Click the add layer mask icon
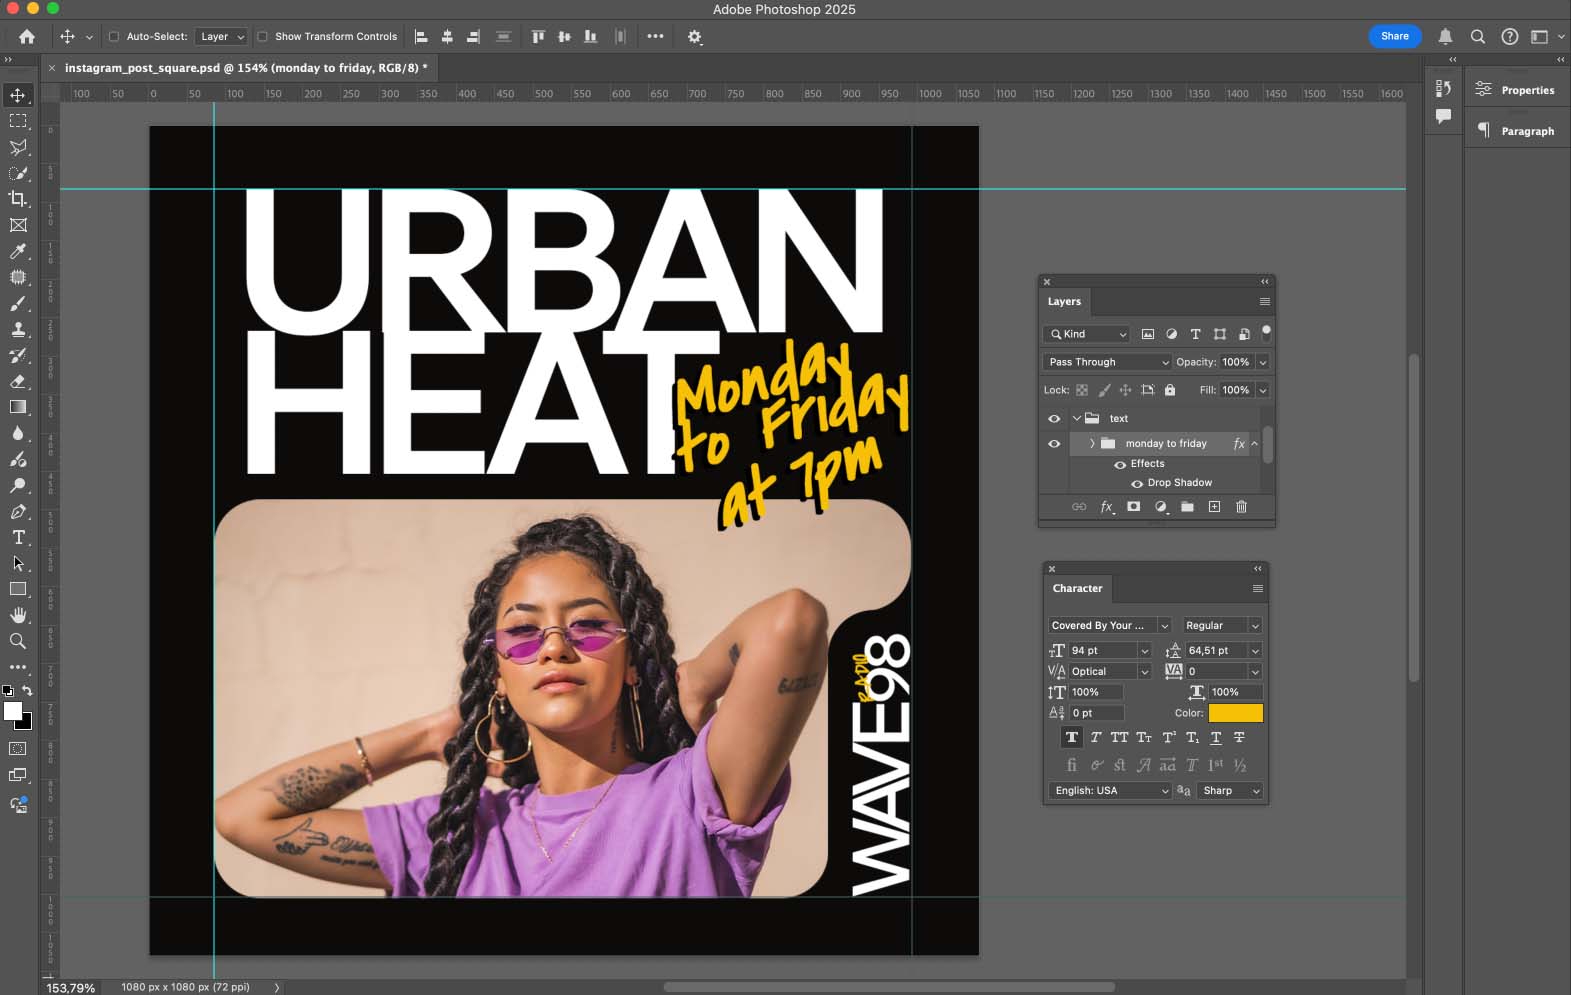 coord(1133,507)
